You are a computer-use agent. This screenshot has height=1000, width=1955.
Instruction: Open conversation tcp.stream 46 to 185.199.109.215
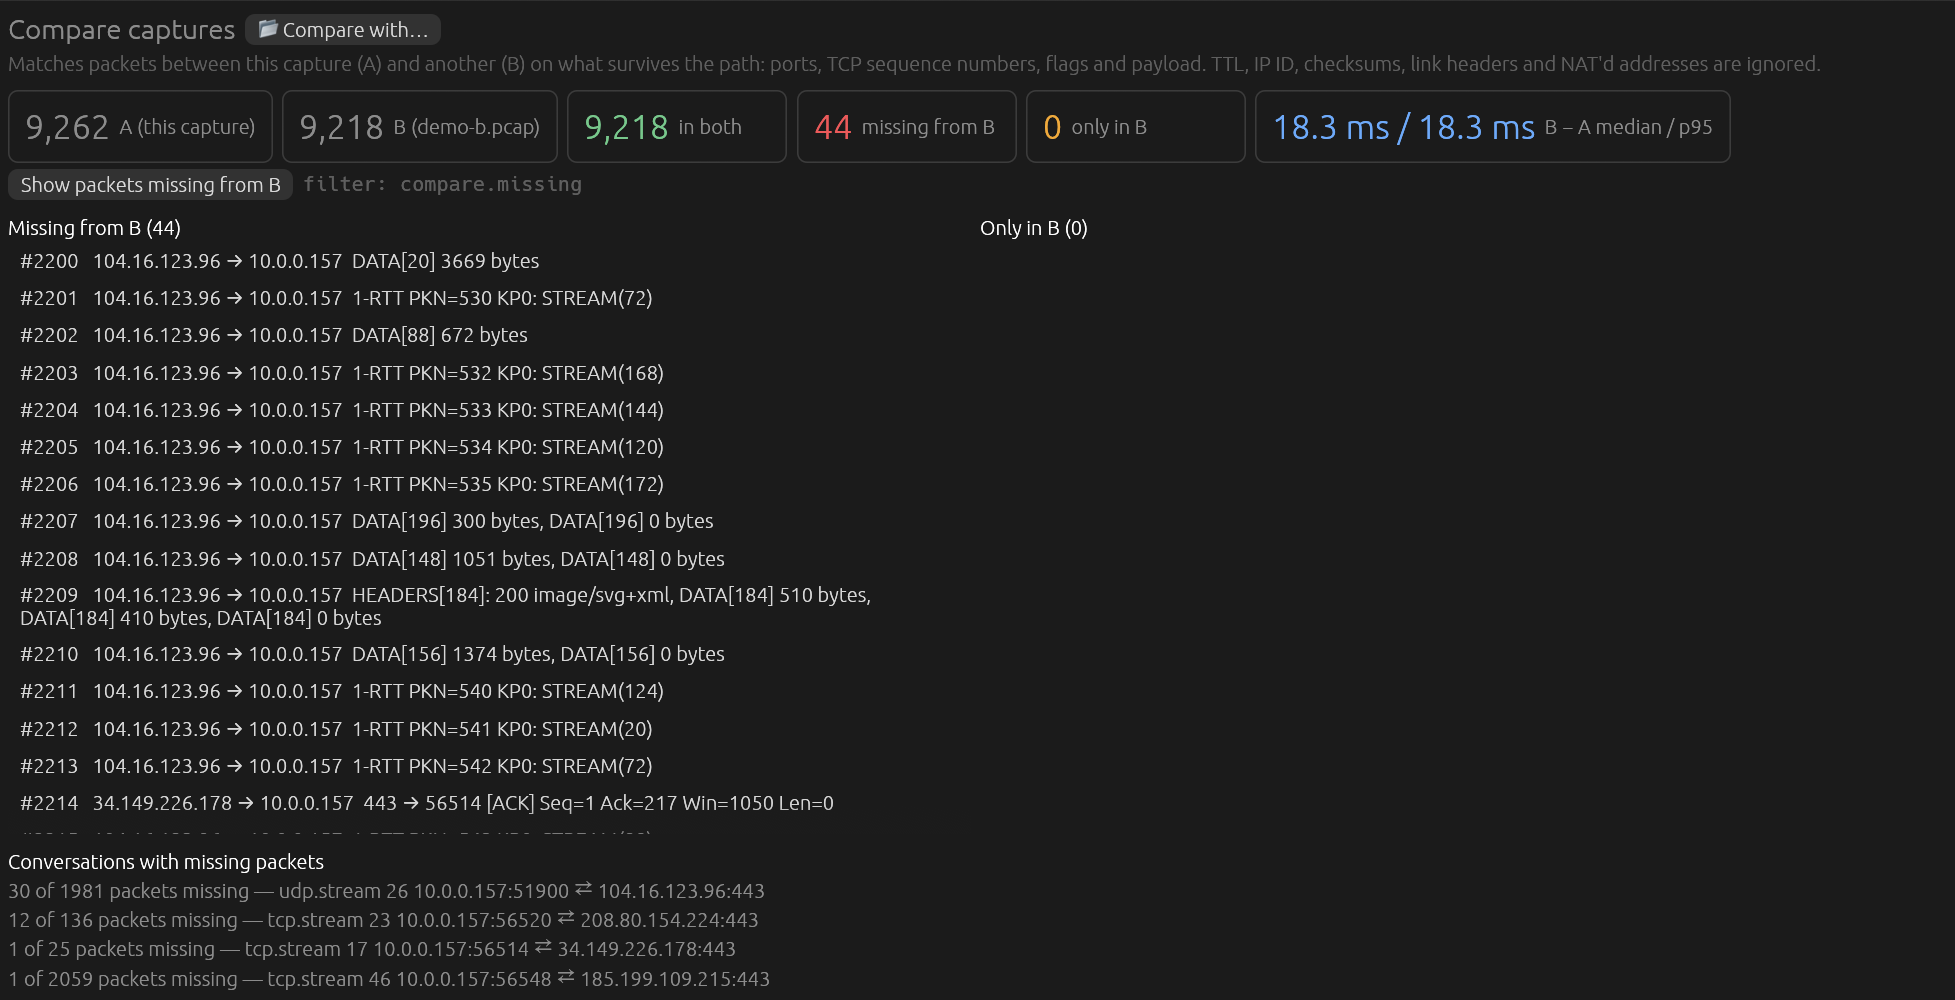389,979
